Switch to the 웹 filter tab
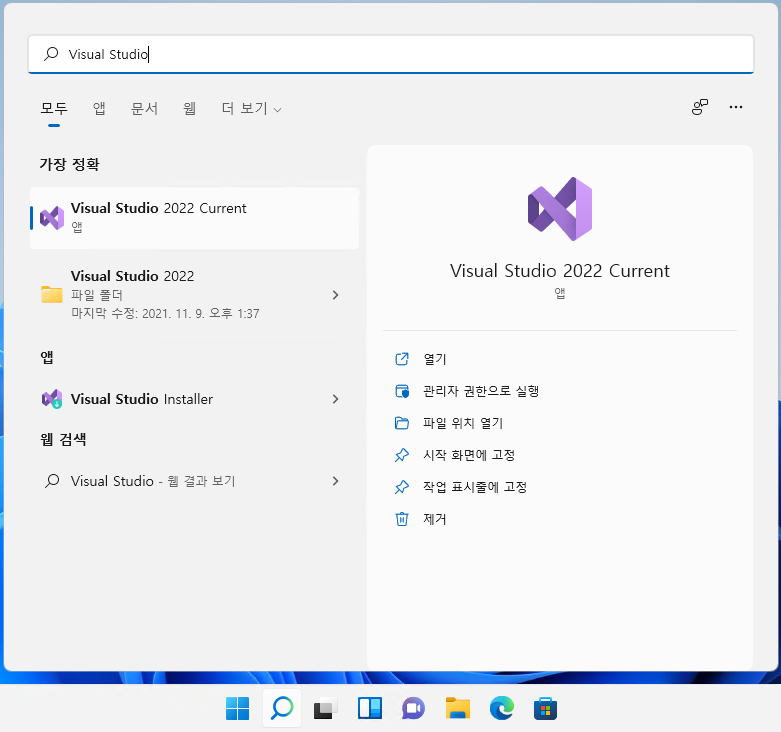781x732 pixels. tap(189, 109)
